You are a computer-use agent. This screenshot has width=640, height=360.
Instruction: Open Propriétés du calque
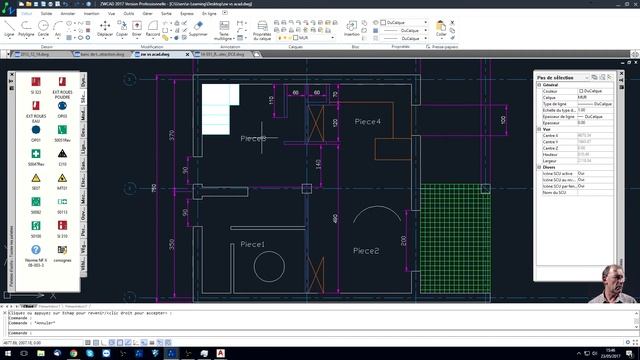262,31
